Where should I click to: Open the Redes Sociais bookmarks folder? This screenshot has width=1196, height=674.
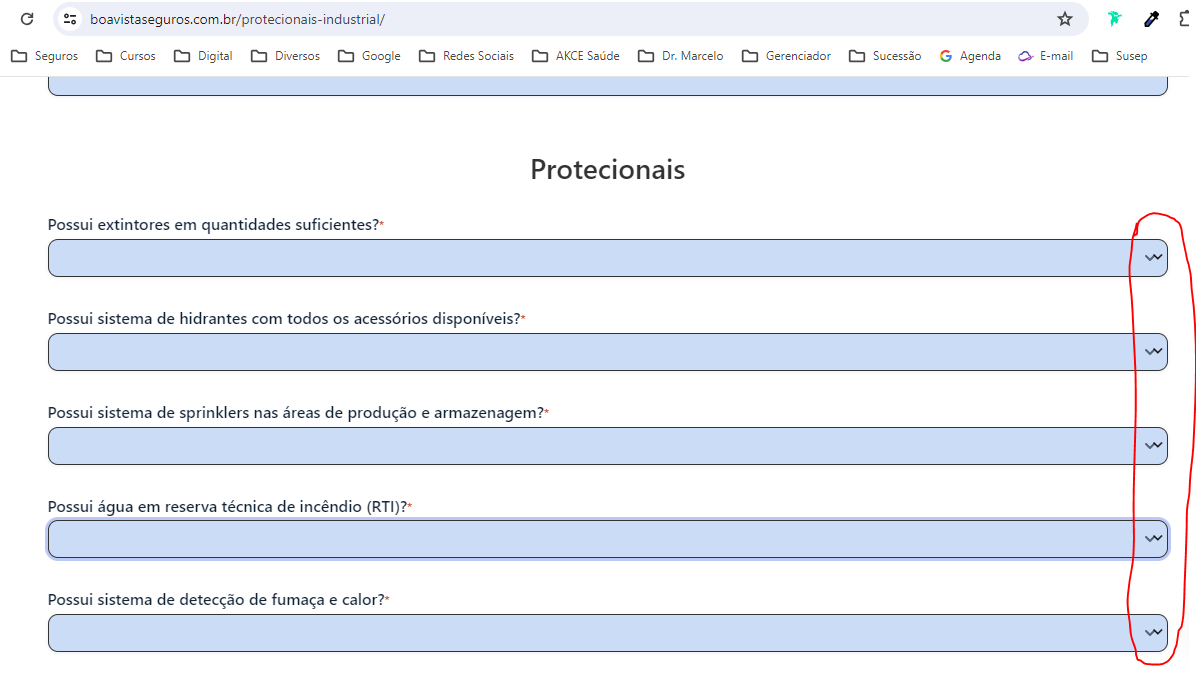point(466,56)
